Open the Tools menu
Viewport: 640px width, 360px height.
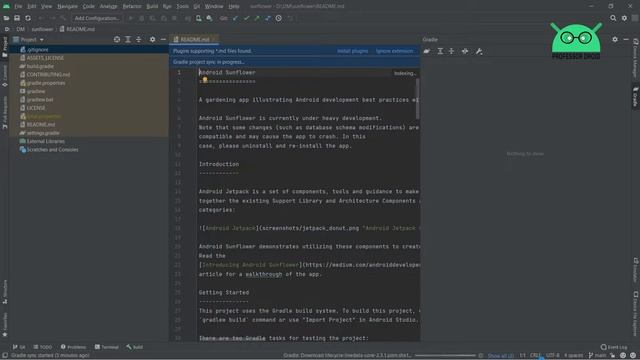(182, 6)
